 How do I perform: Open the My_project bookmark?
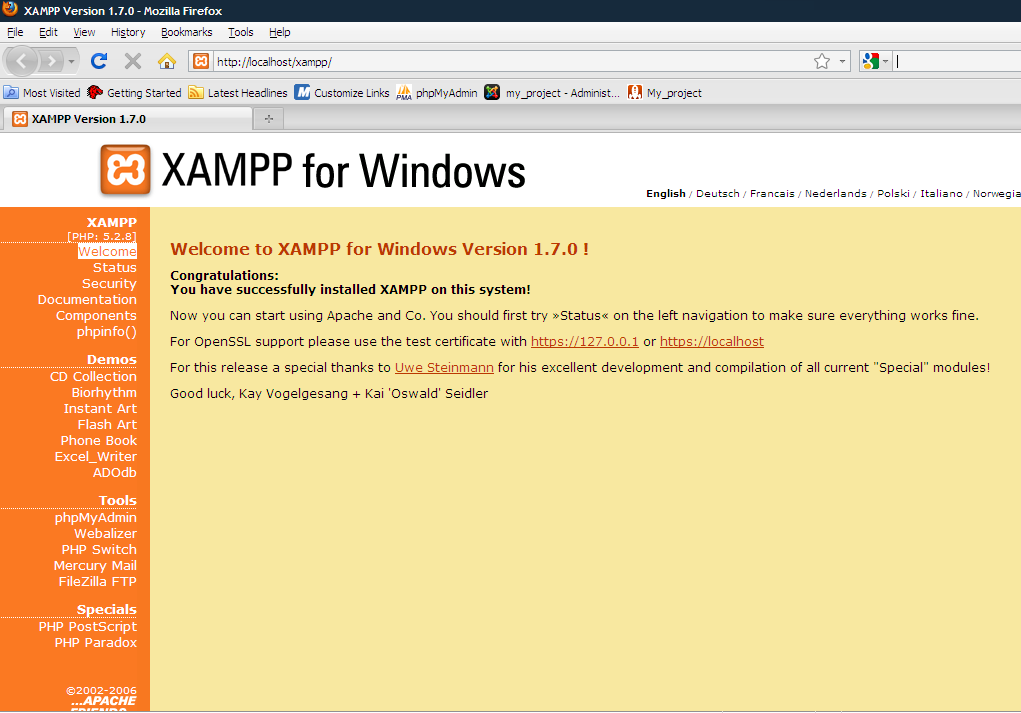(665, 92)
